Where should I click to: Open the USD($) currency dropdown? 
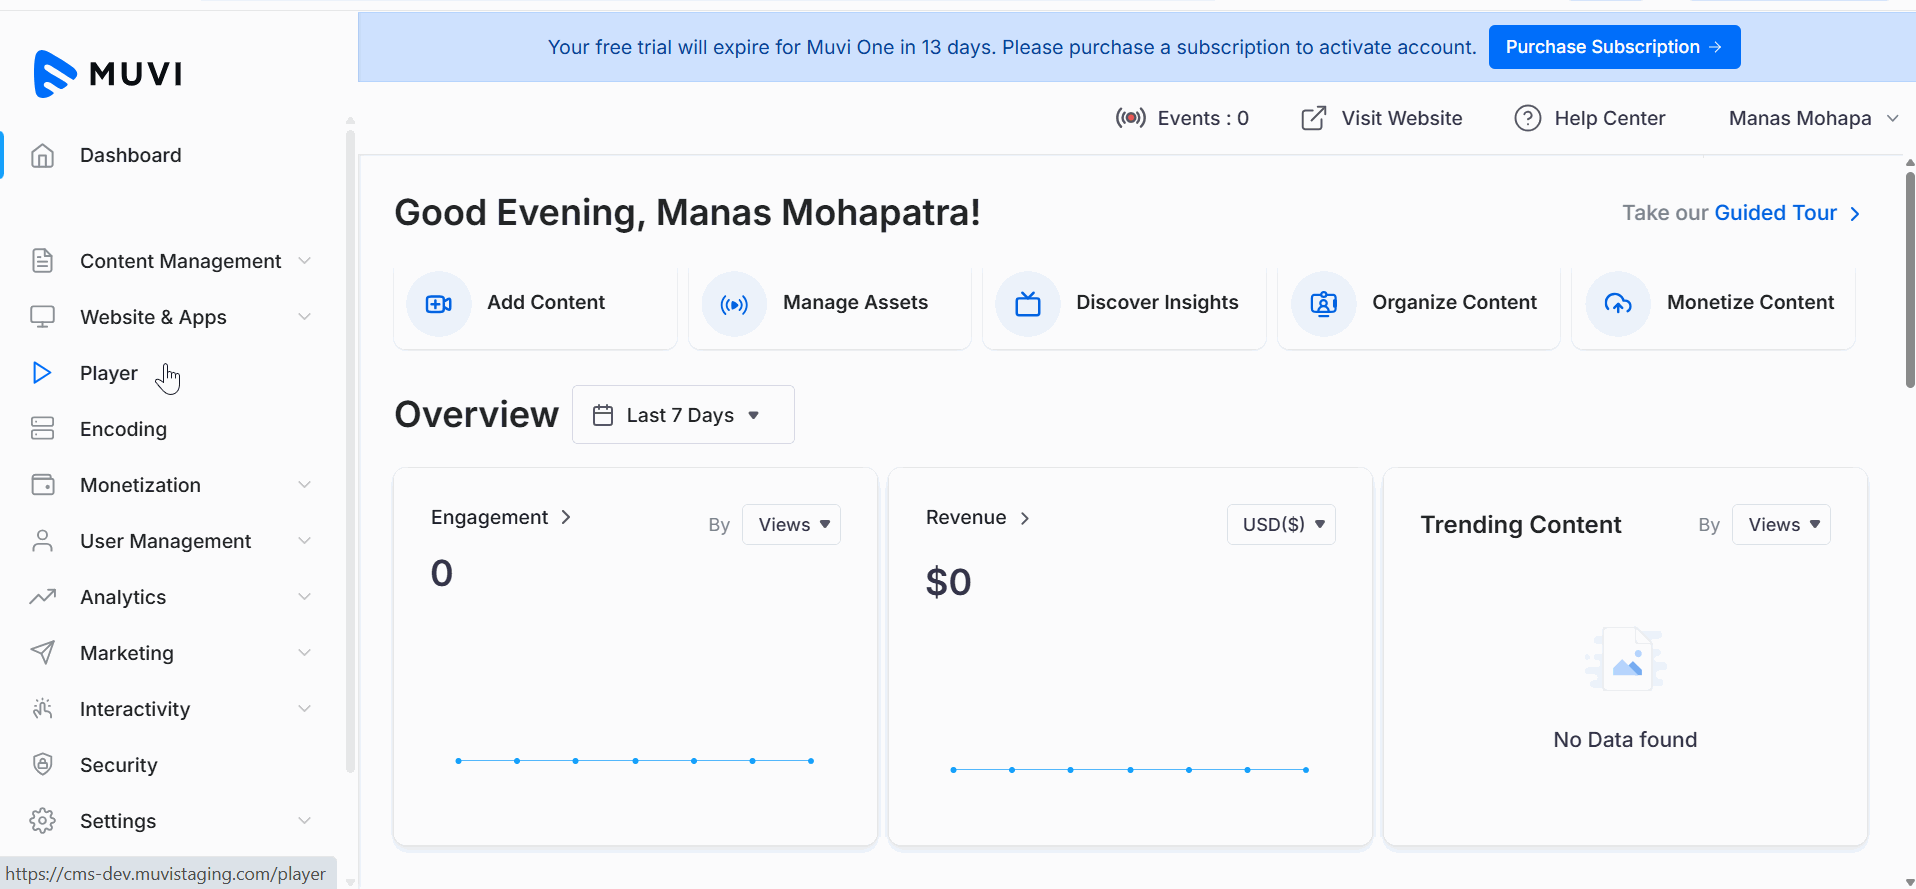[x=1281, y=525]
